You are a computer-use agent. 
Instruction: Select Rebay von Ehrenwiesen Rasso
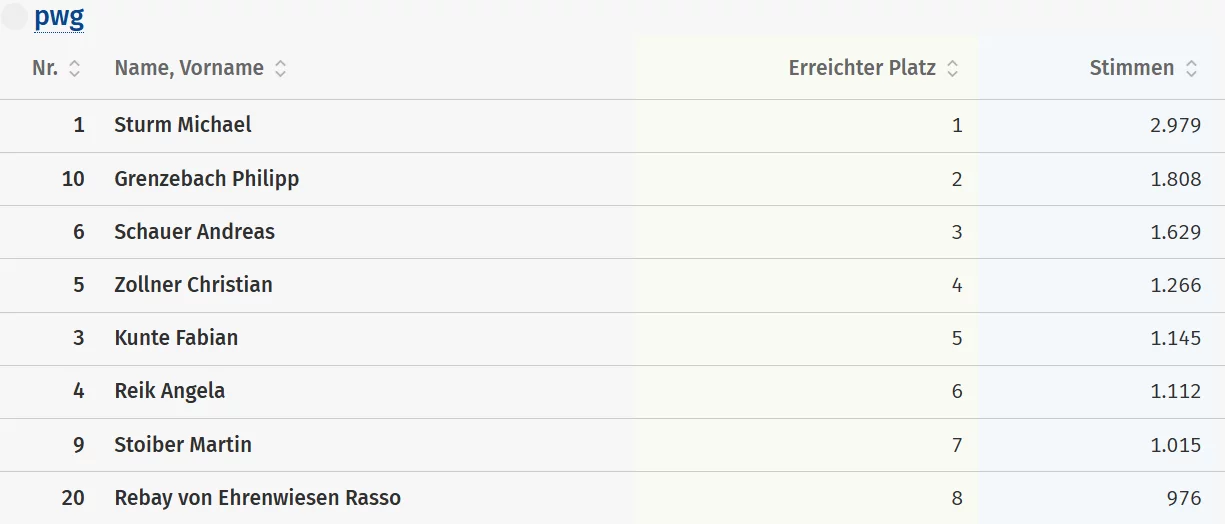point(257,497)
